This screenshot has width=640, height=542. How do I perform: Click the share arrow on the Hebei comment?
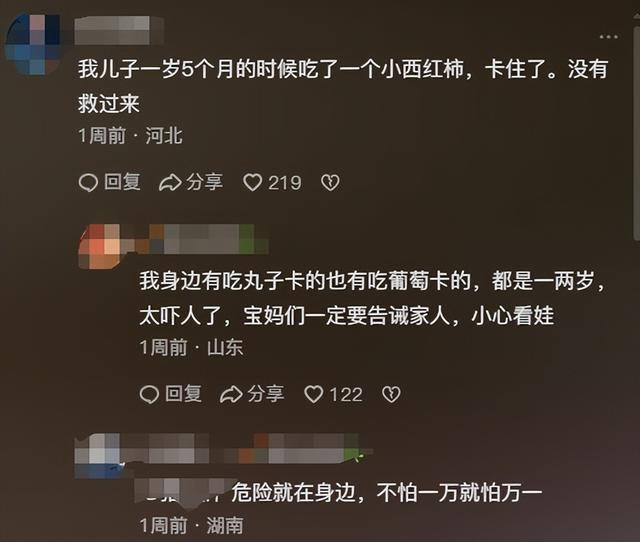click(170, 182)
